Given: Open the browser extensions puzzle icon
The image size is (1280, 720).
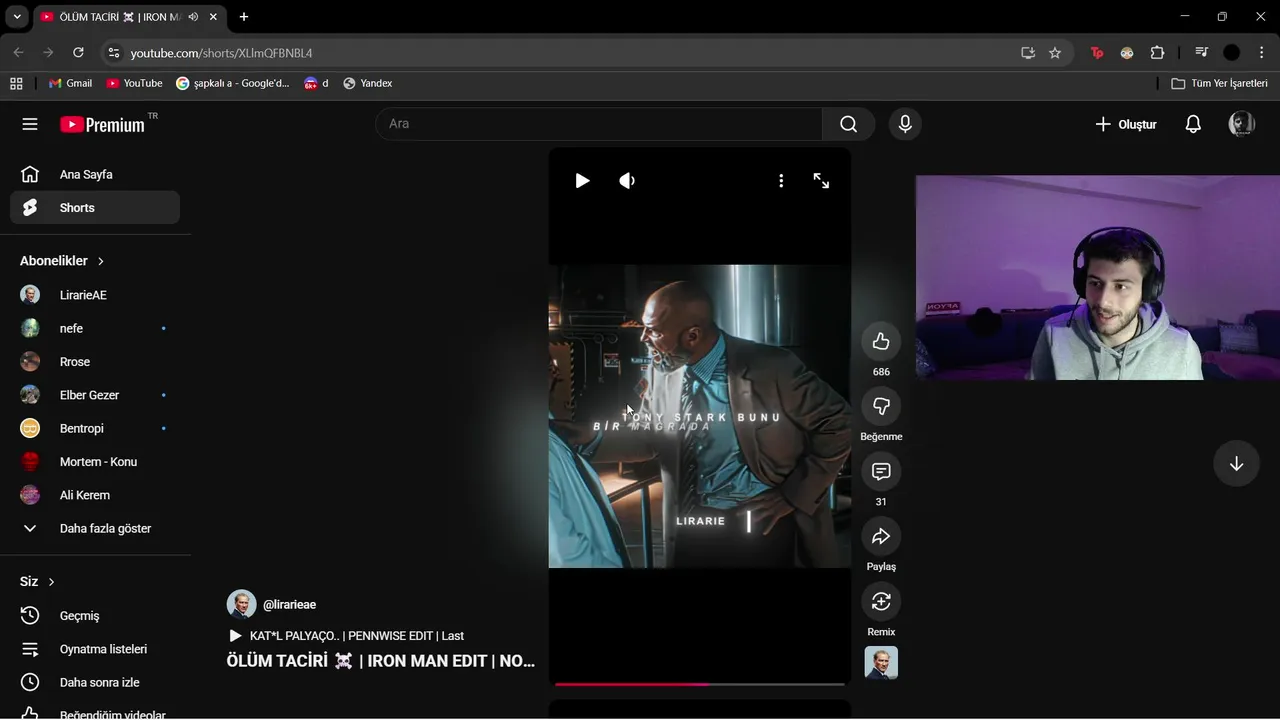Looking at the screenshot, I should 1157,53.
